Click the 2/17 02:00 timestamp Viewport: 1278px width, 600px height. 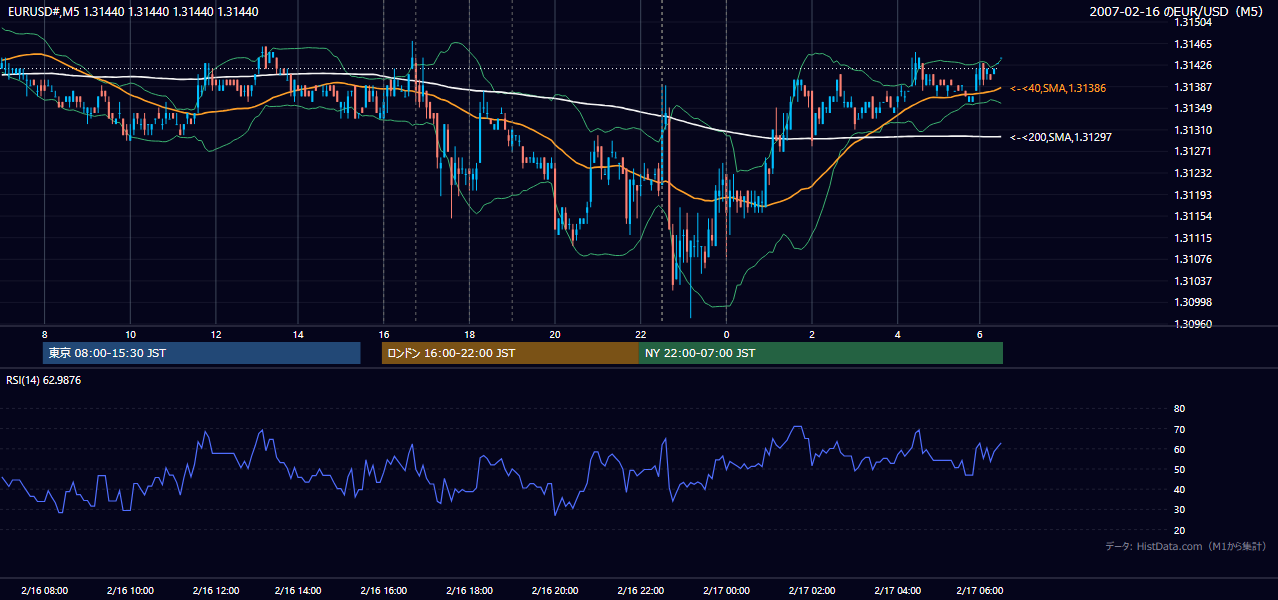coord(811,590)
